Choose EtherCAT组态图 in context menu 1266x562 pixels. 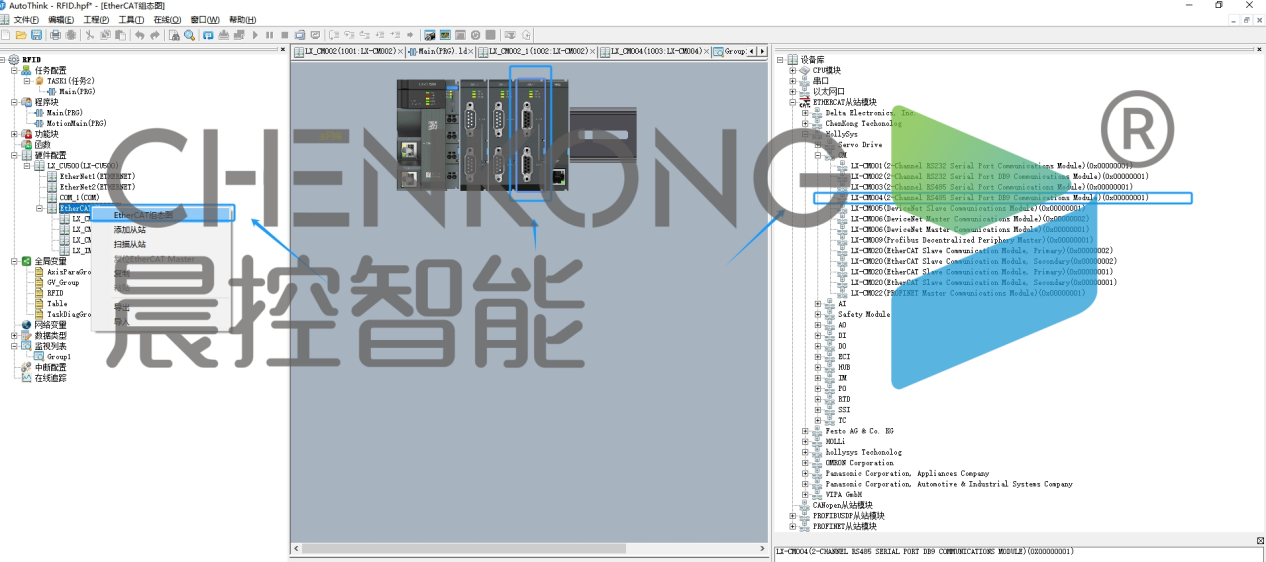[x=162, y=215]
